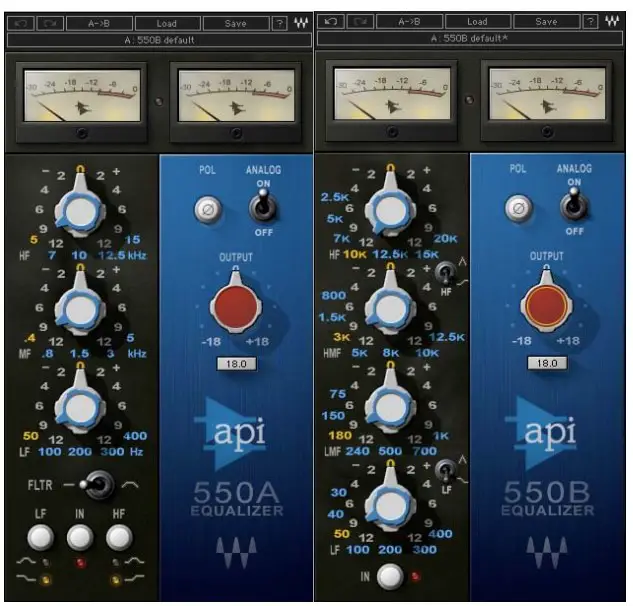This screenshot has height=606, width=633.
Task: Click the undo arrow in the 550B toolbar
Action: click(x=331, y=21)
